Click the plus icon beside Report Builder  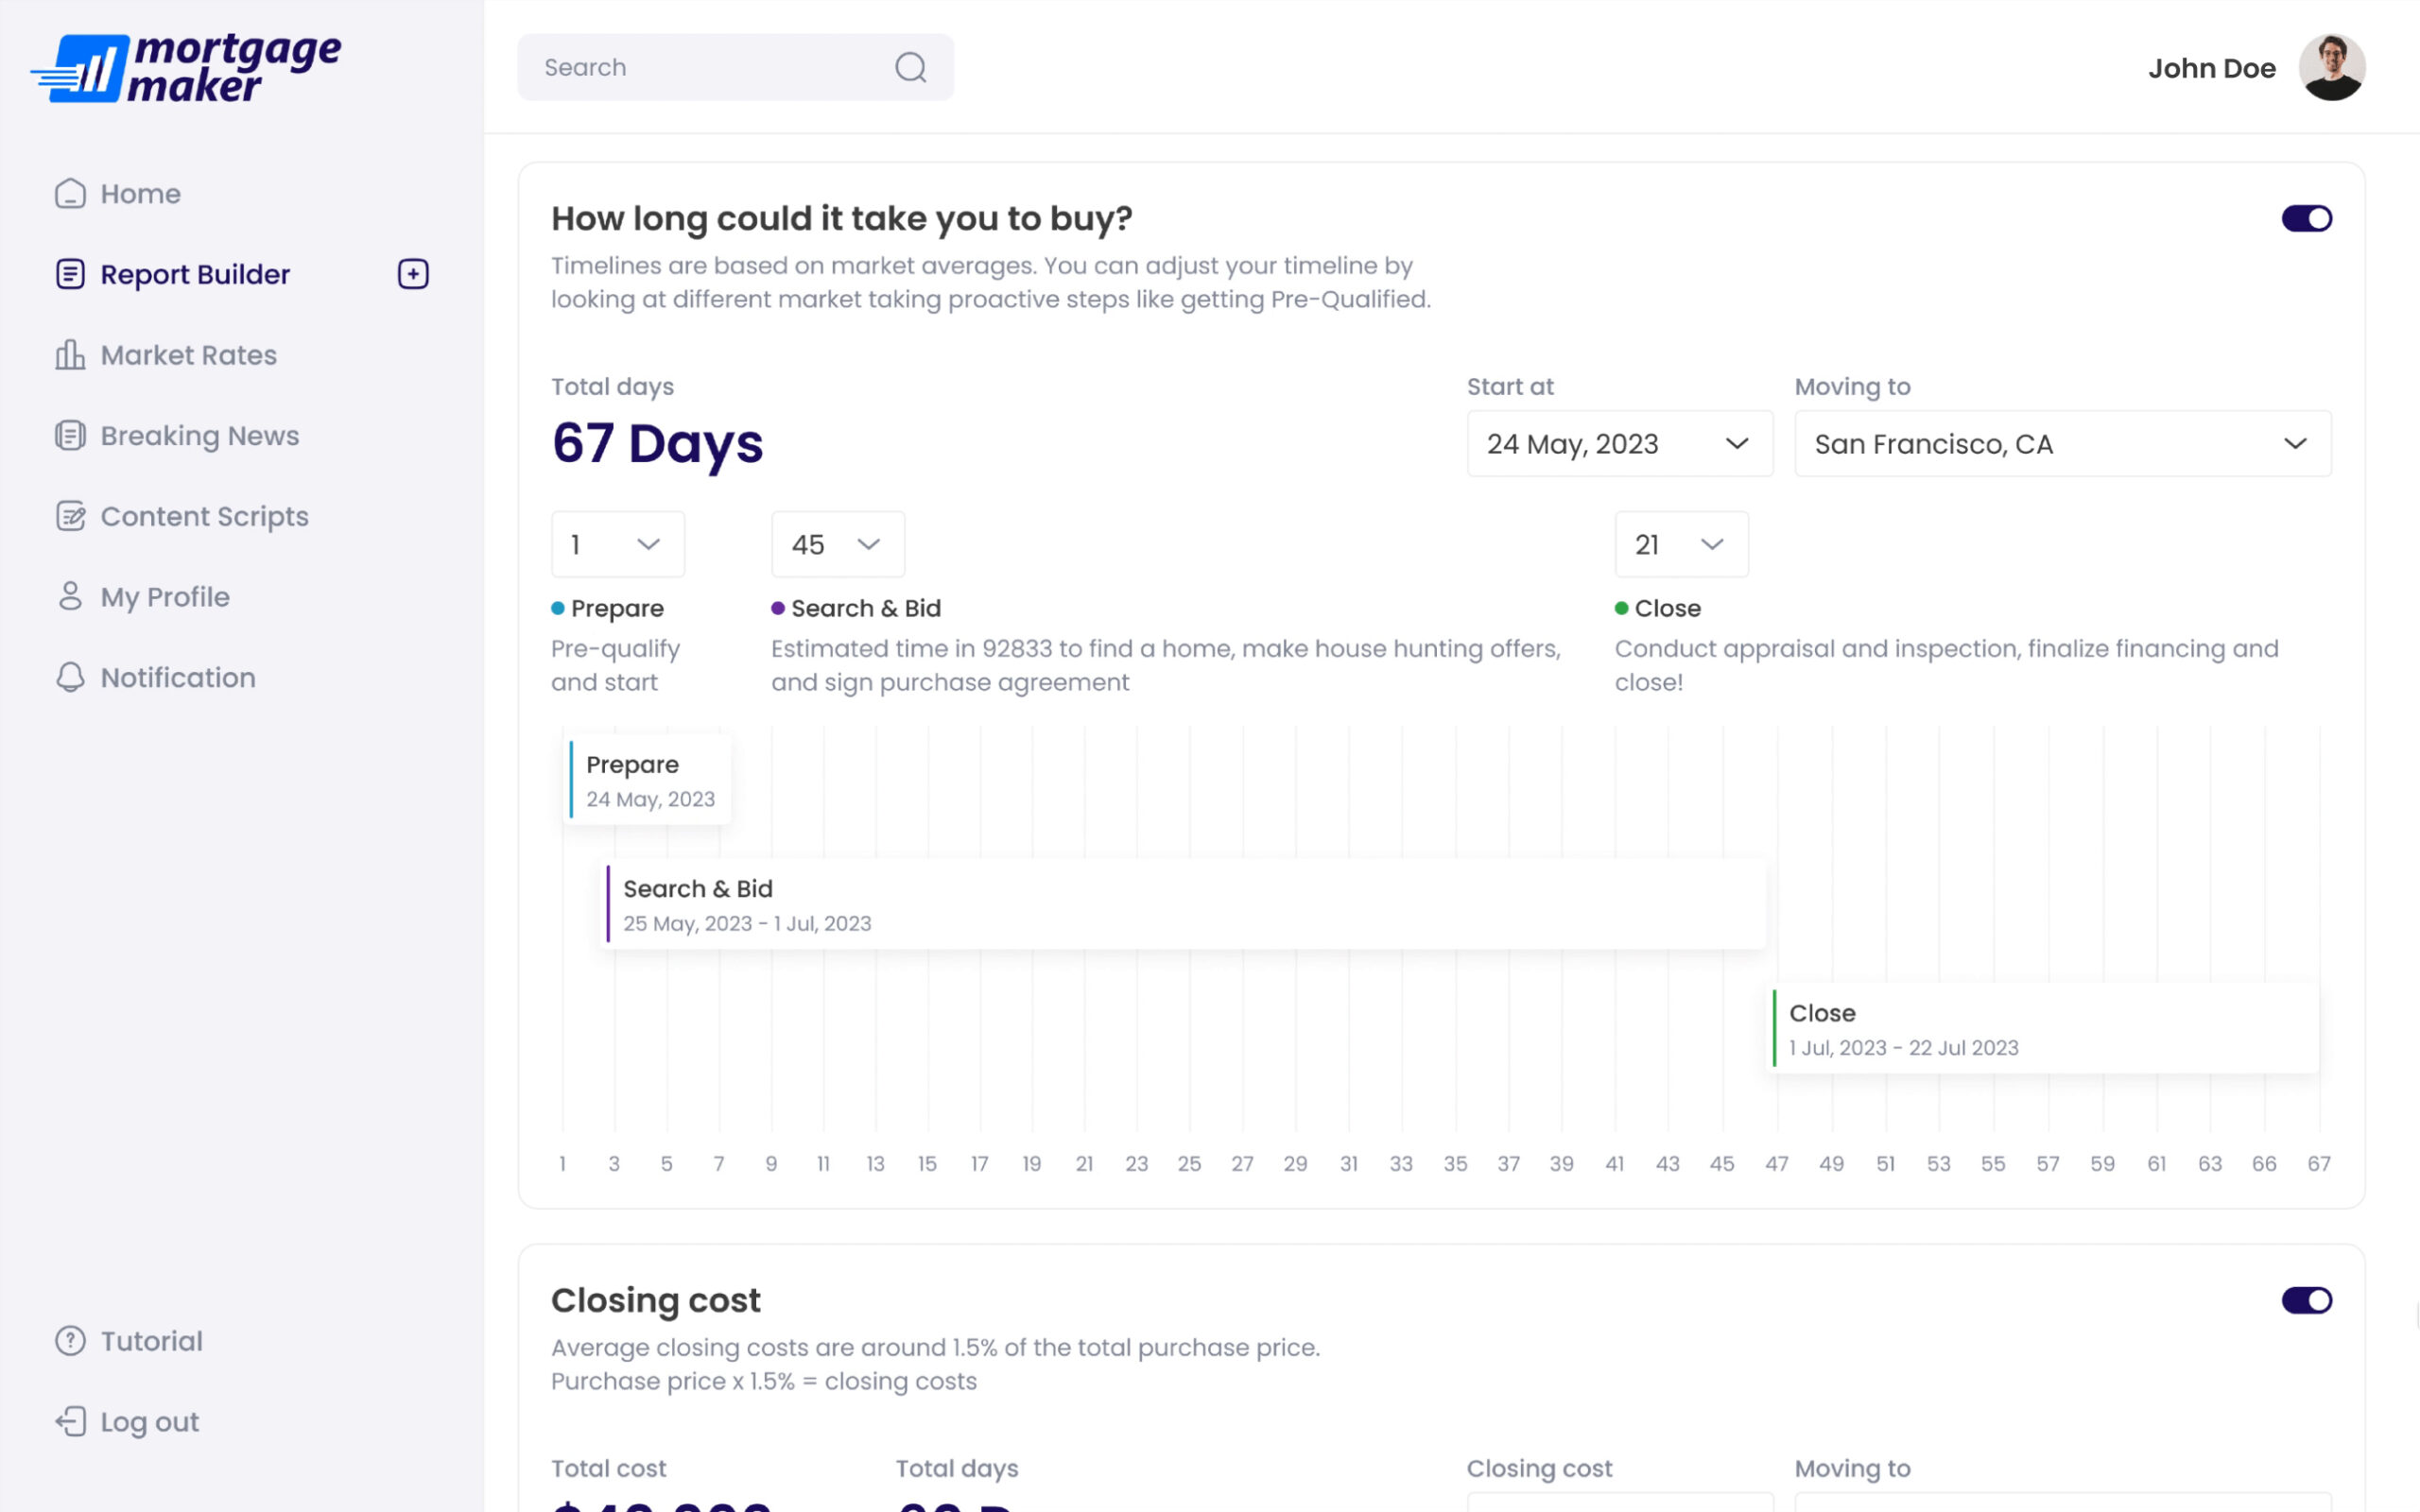(413, 274)
